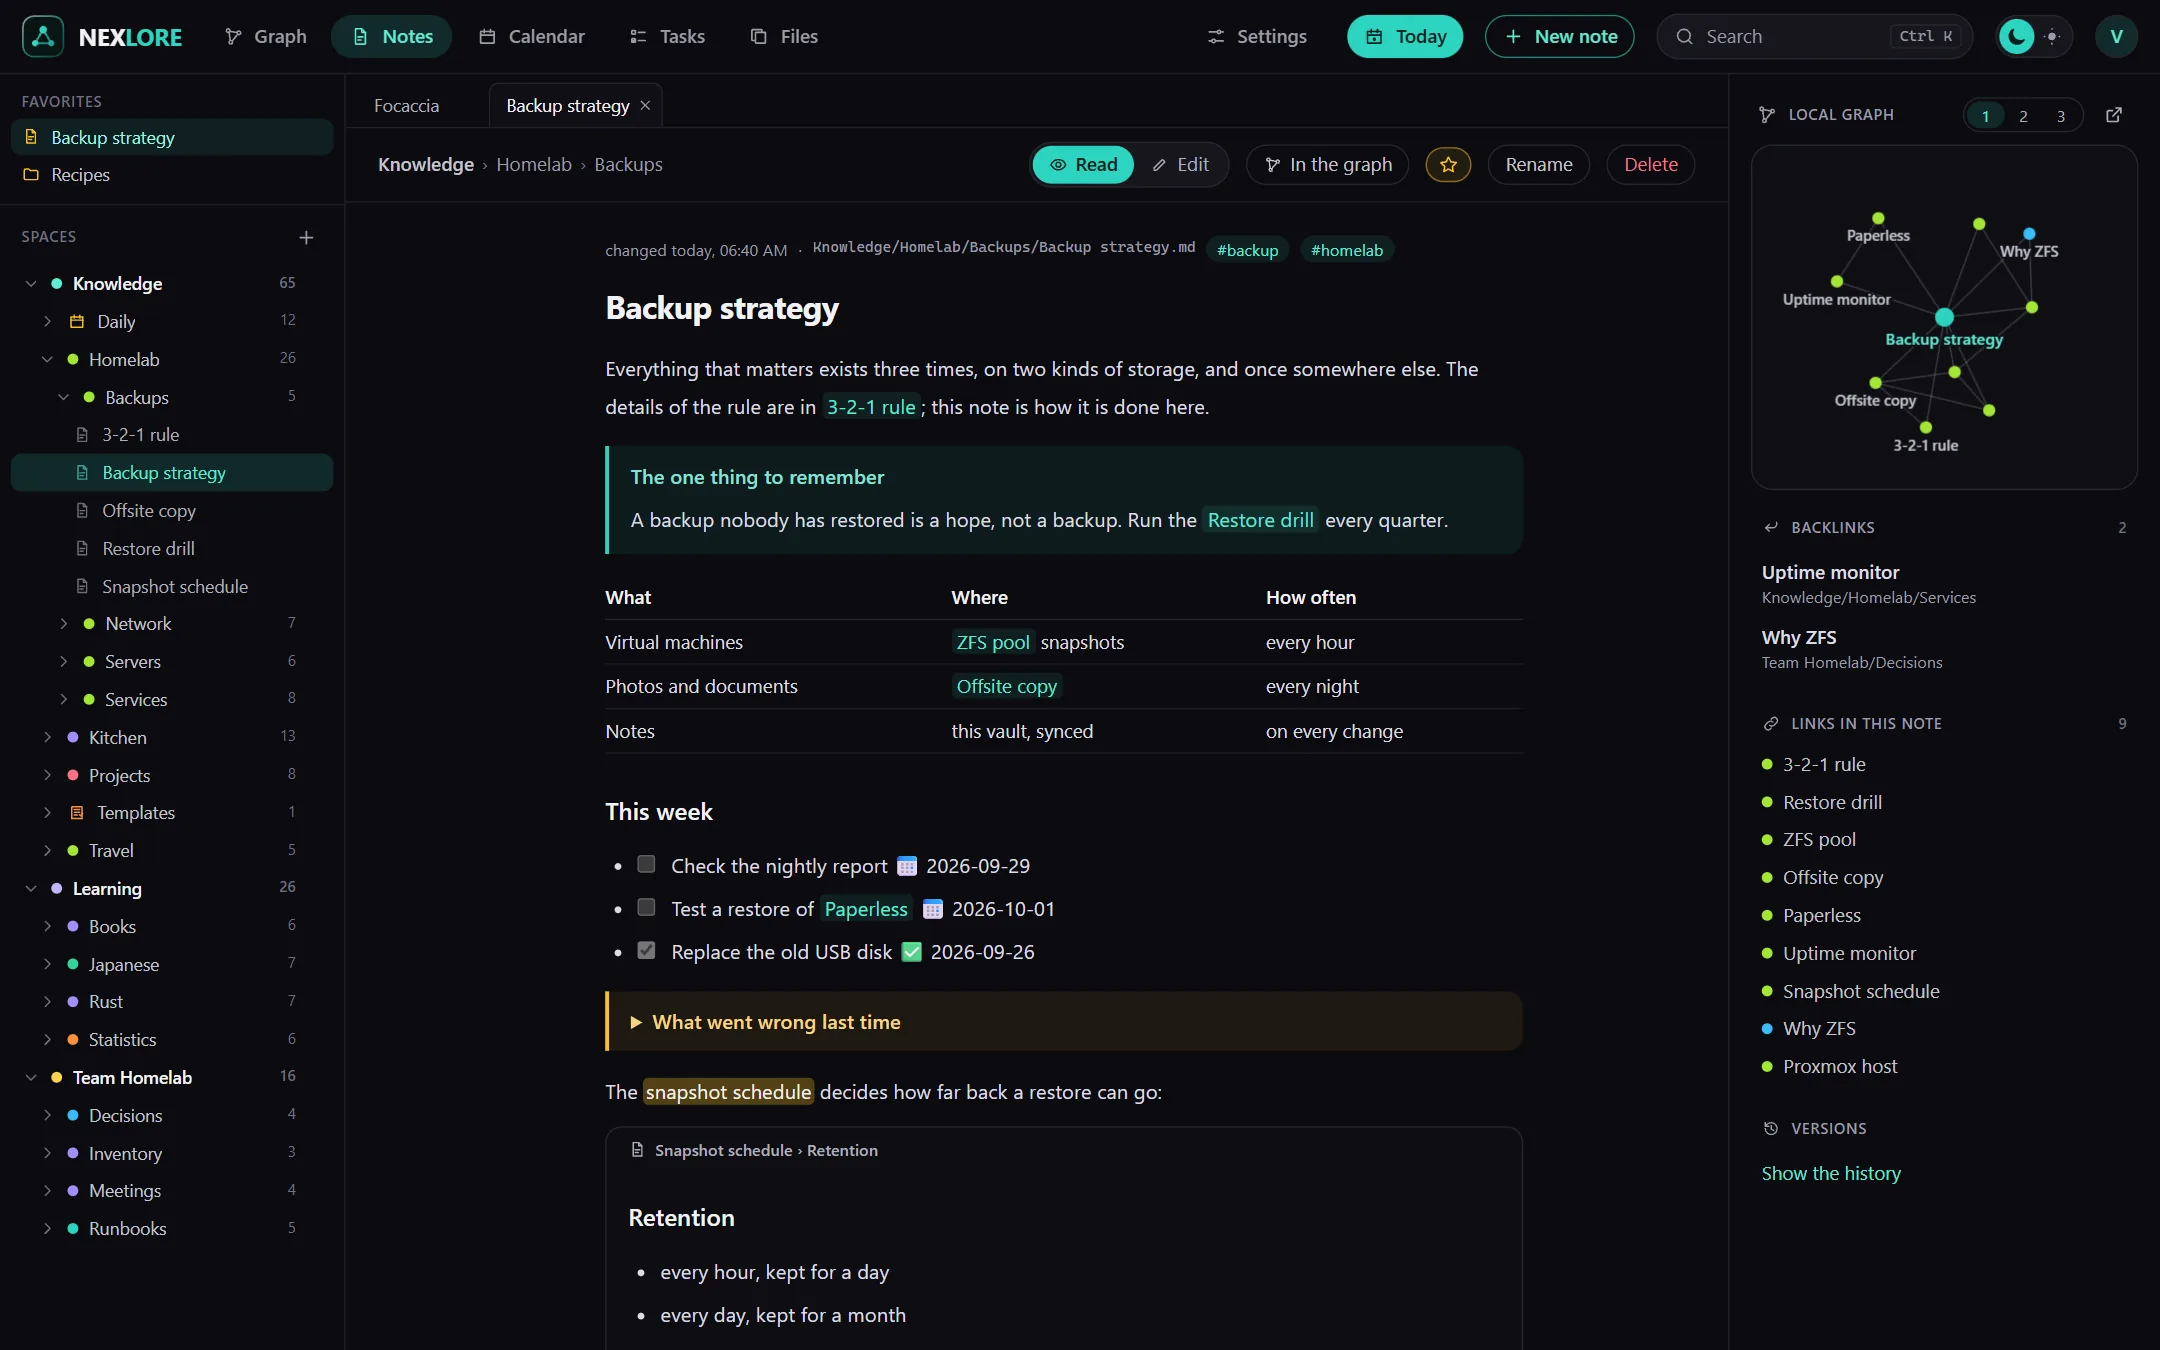Click the Delete button
The height and width of the screenshot is (1350, 2160).
pos(1650,165)
